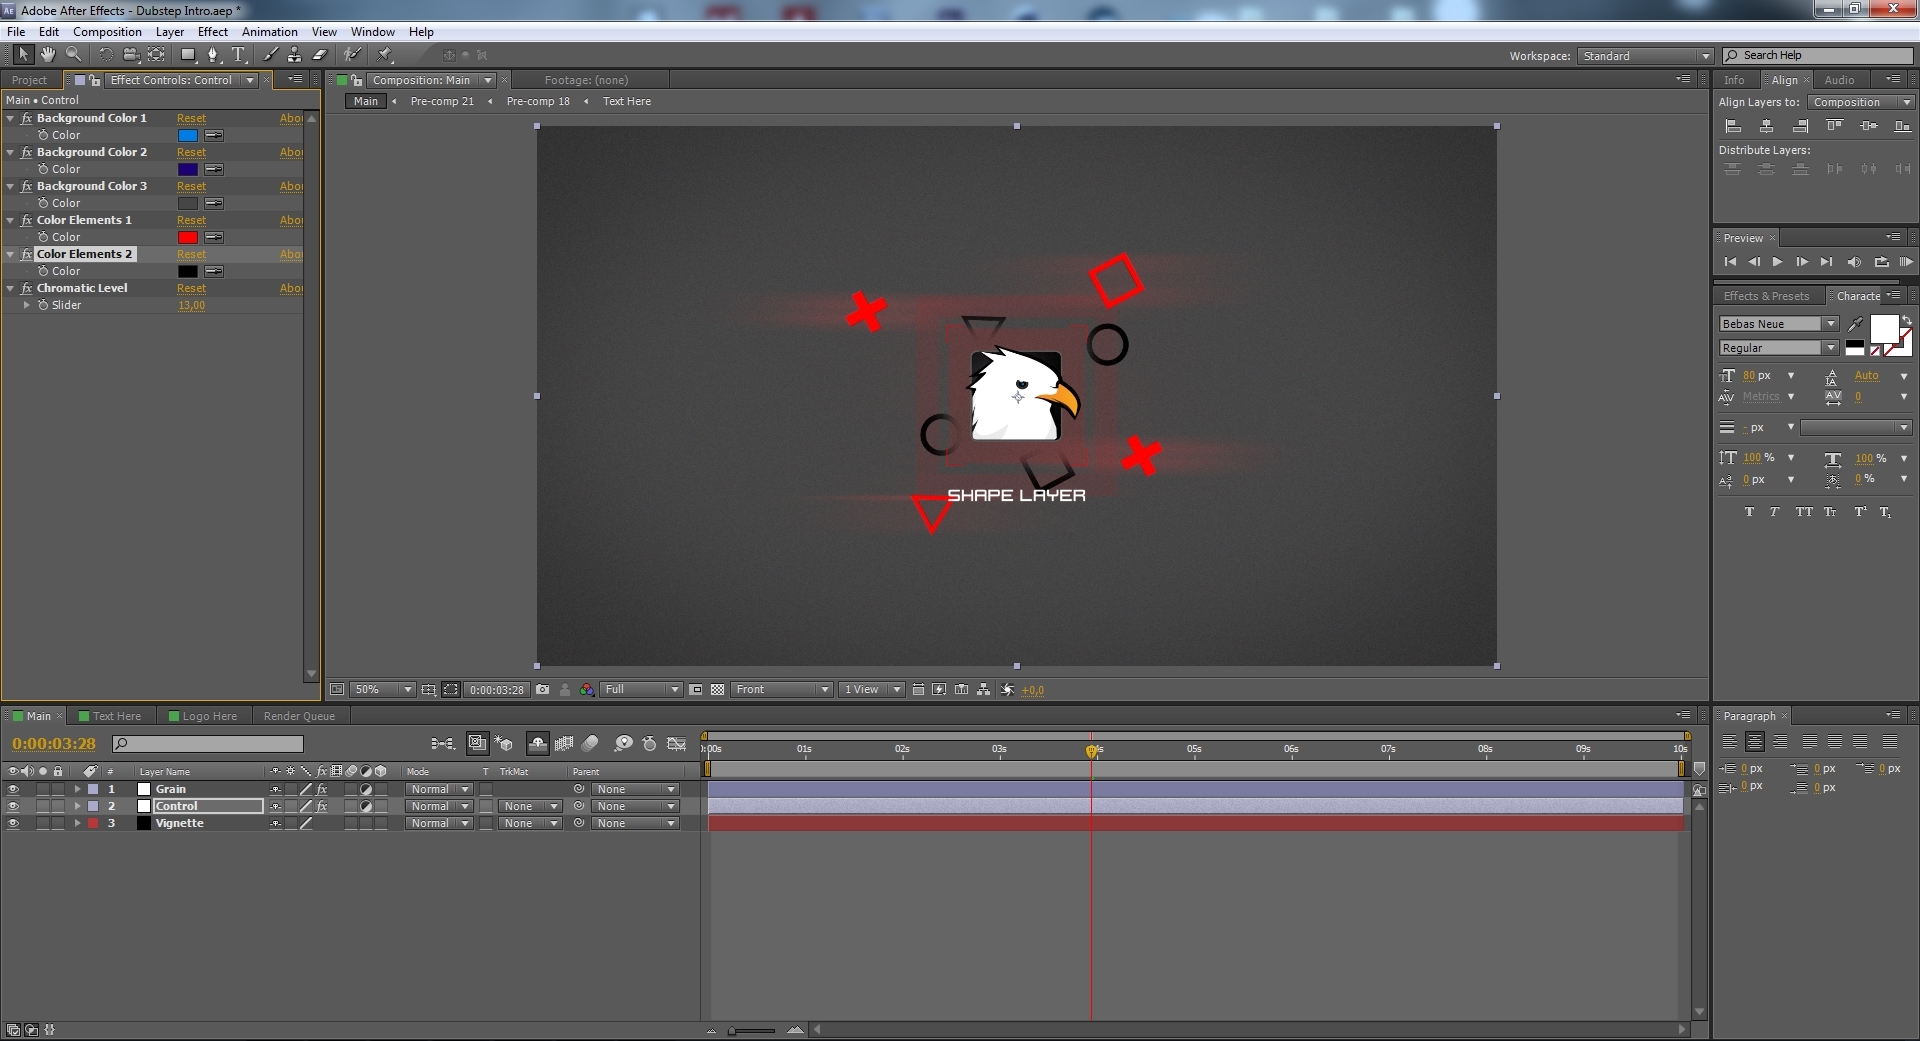Open the Effect menu
This screenshot has width=1920, height=1041.
point(213,32)
